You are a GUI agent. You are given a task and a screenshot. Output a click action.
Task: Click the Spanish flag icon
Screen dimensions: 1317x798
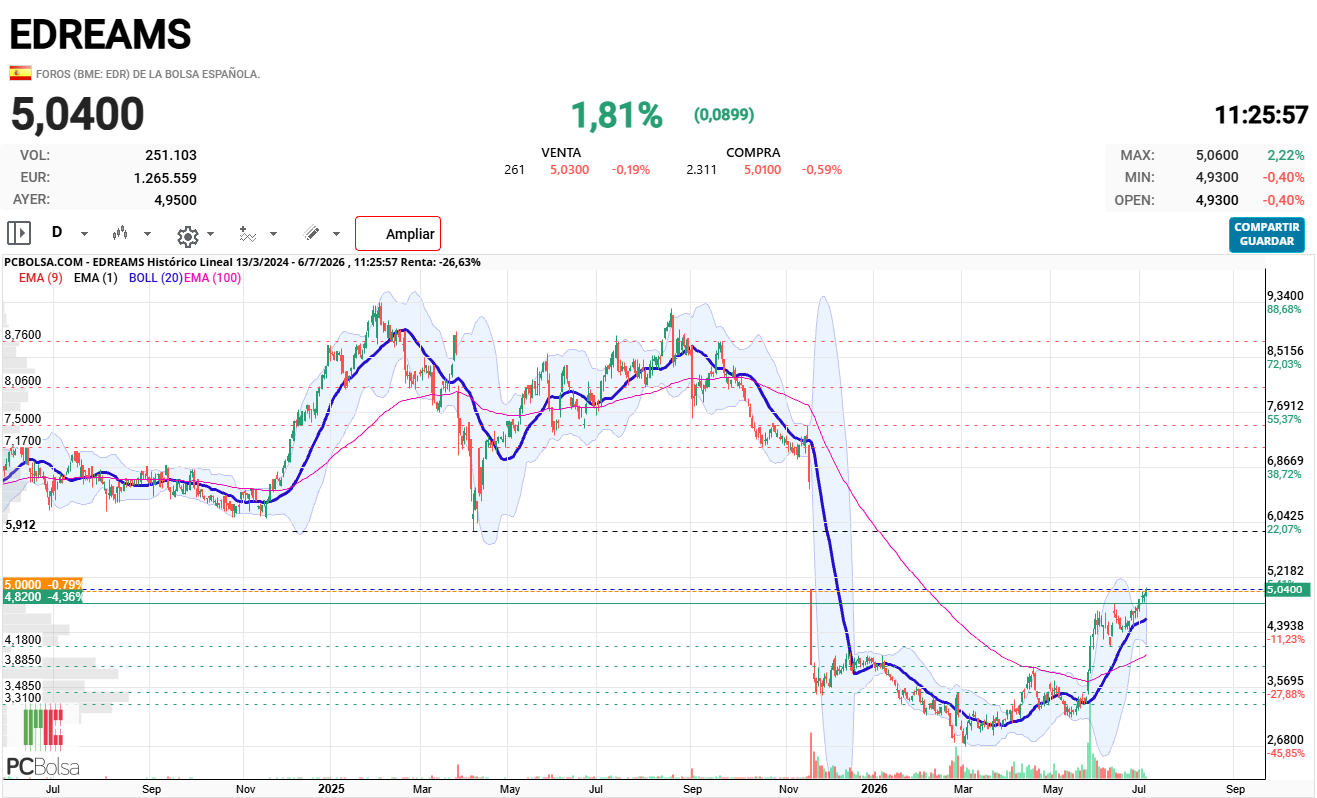click(19, 73)
